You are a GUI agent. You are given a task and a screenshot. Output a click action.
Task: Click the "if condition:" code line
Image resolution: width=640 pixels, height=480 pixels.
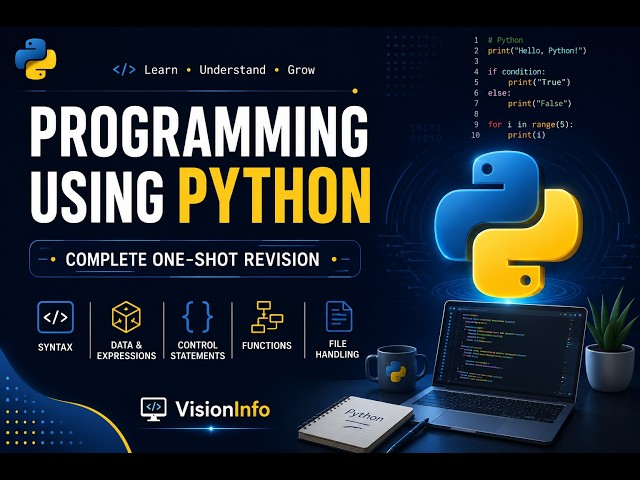[x=516, y=72]
